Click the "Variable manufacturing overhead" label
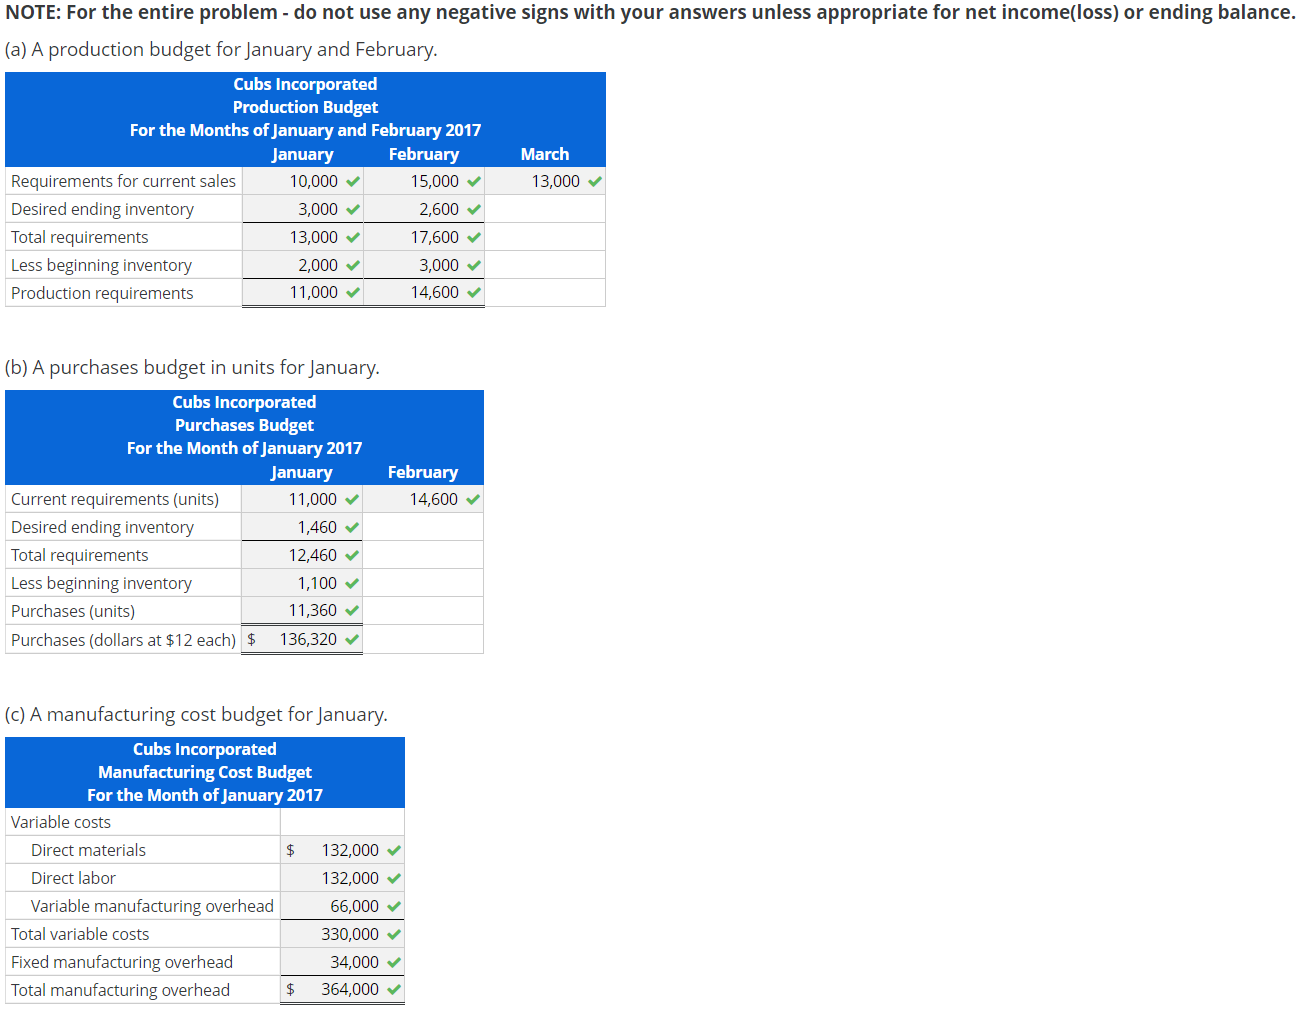Image resolution: width=1299 pixels, height=1014 pixels. pos(152,906)
